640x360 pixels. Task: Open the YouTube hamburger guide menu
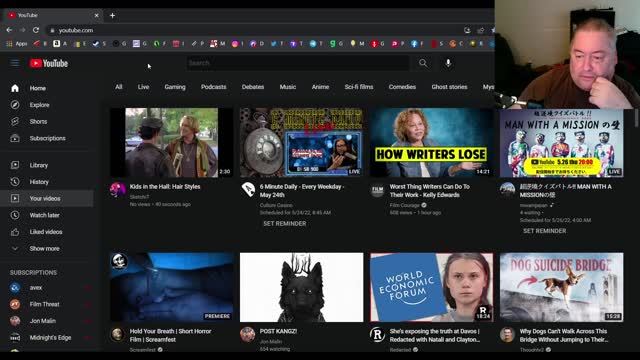(x=15, y=63)
